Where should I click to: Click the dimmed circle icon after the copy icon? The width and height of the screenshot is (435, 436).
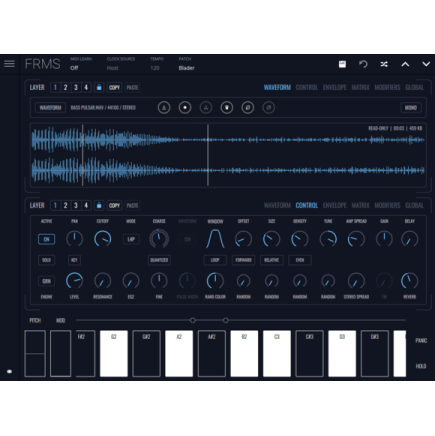[269, 108]
